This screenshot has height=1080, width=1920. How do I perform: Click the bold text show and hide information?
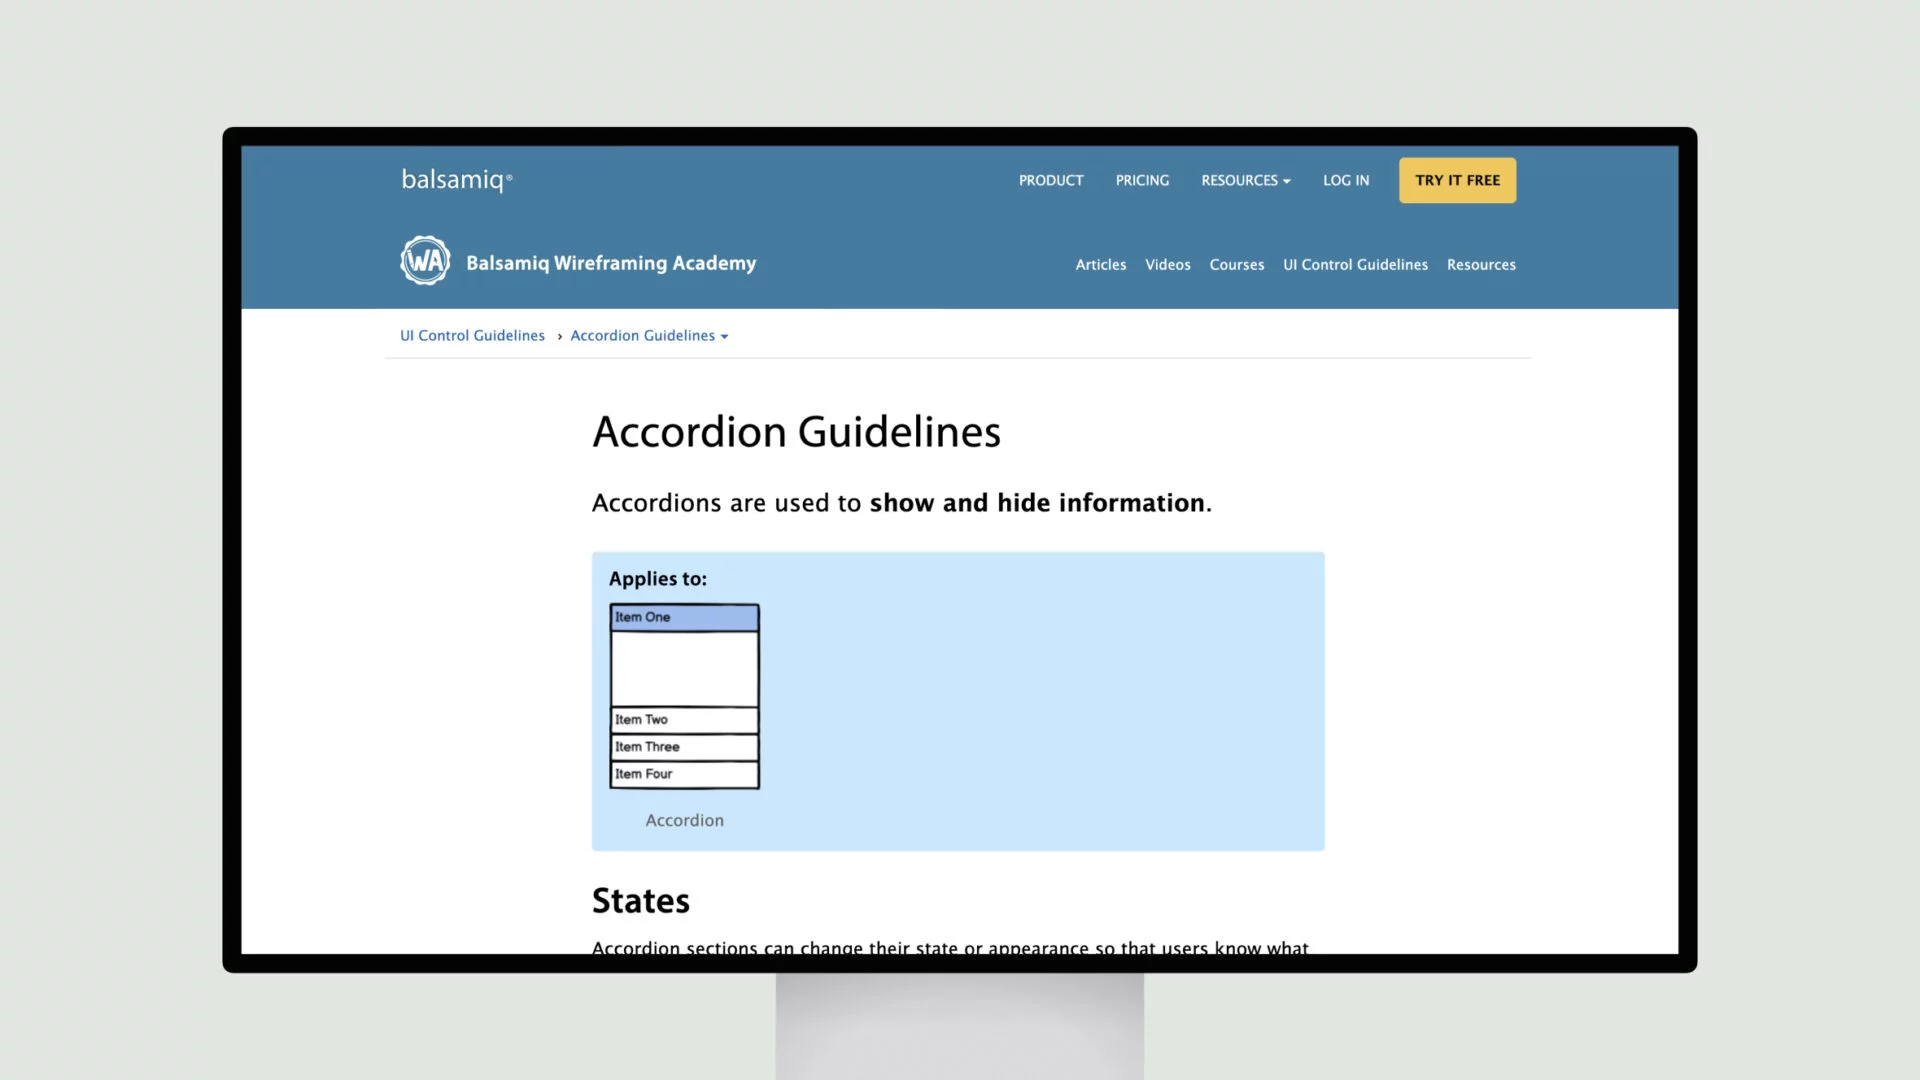(1037, 503)
